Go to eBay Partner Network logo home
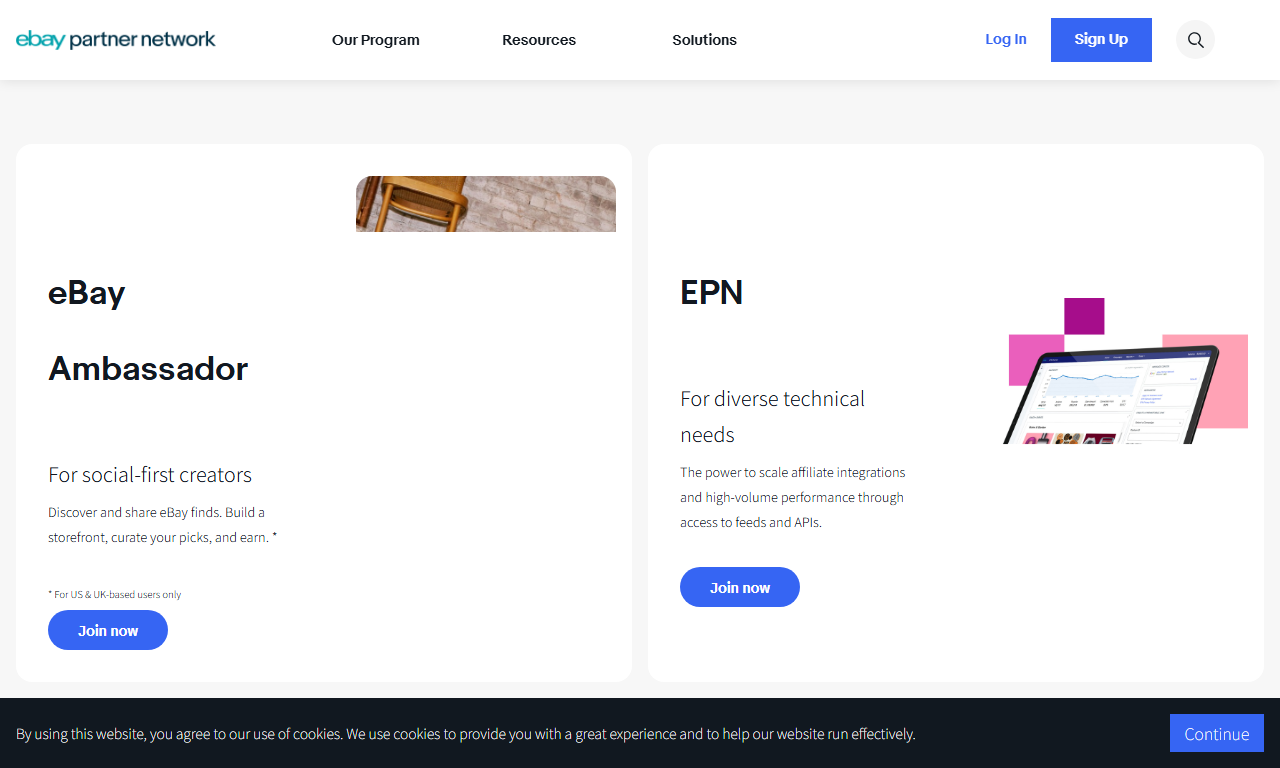This screenshot has height=768, width=1280. click(116, 40)
